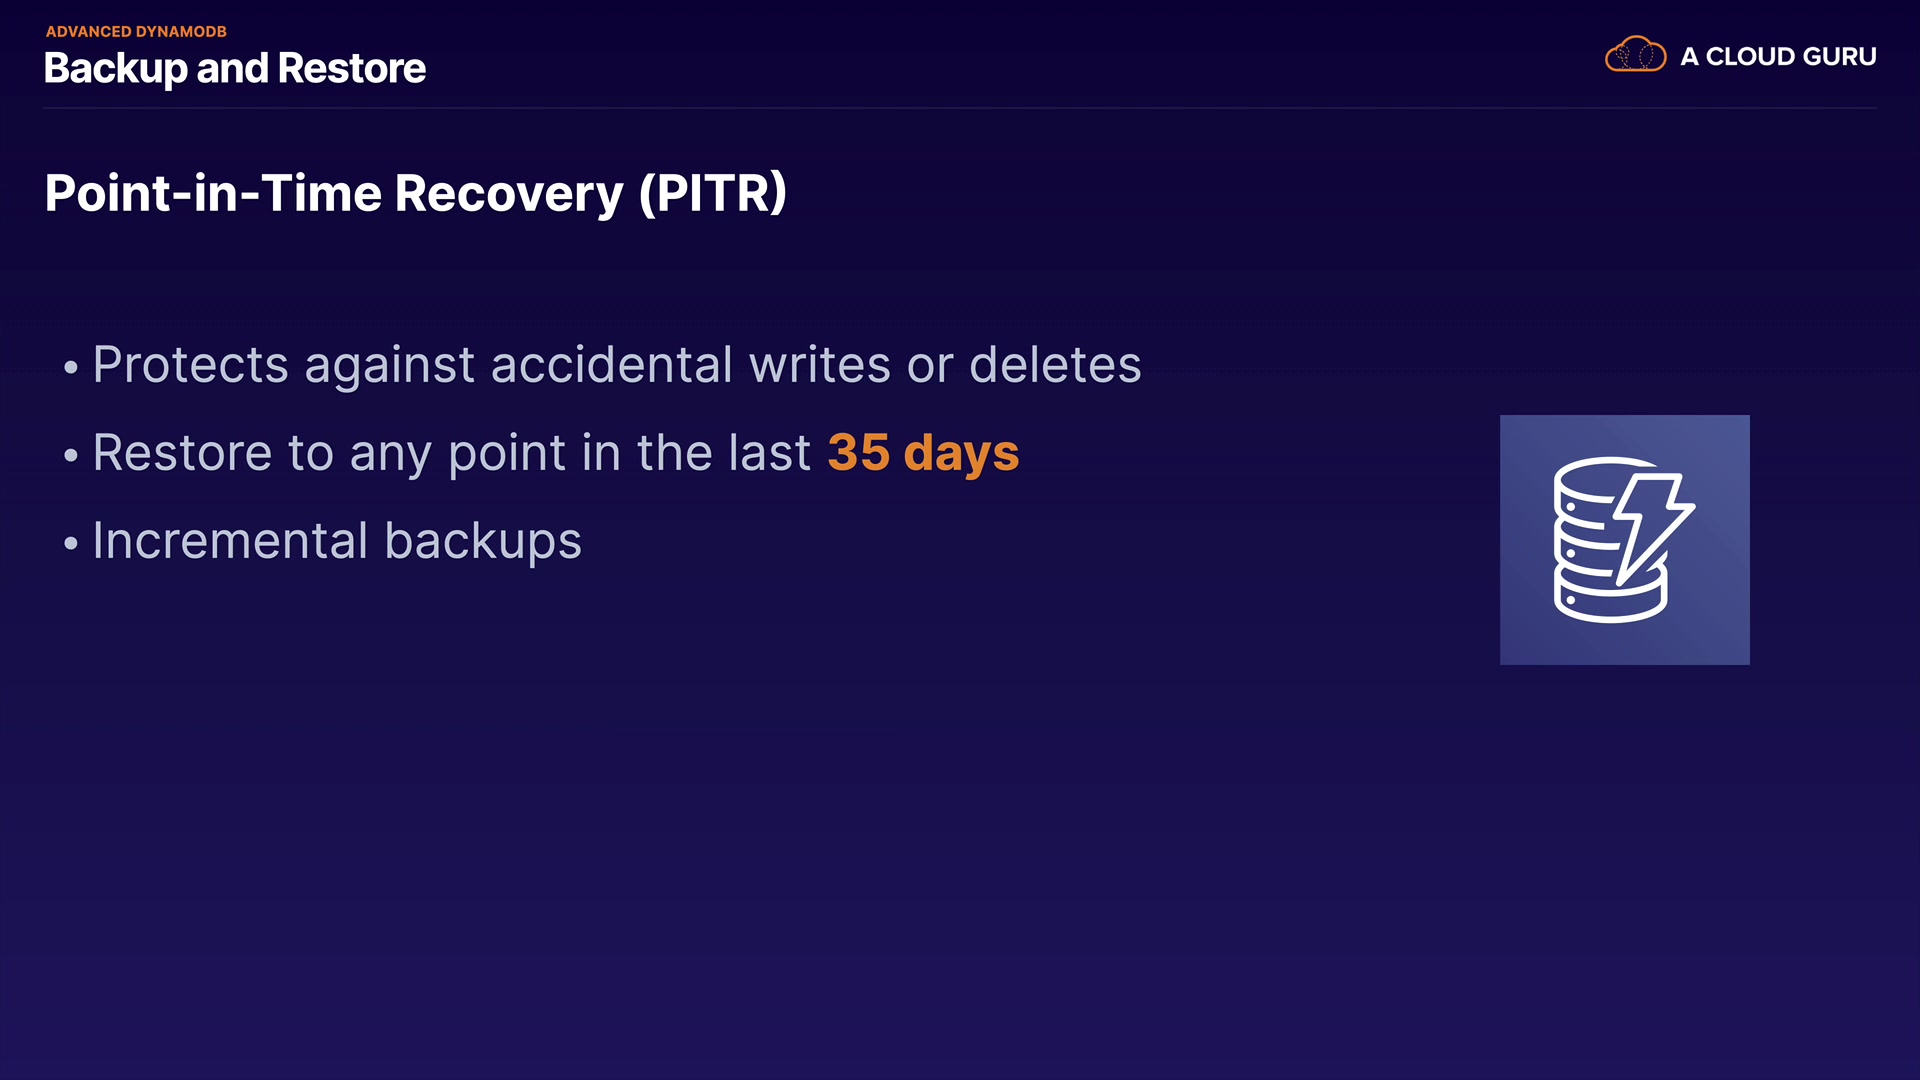The height and width of the screenshot is (1080, 1920).
Task: Click the lightning bolt in the DynamoDB icon
Action: click(x=1654, y=522)
